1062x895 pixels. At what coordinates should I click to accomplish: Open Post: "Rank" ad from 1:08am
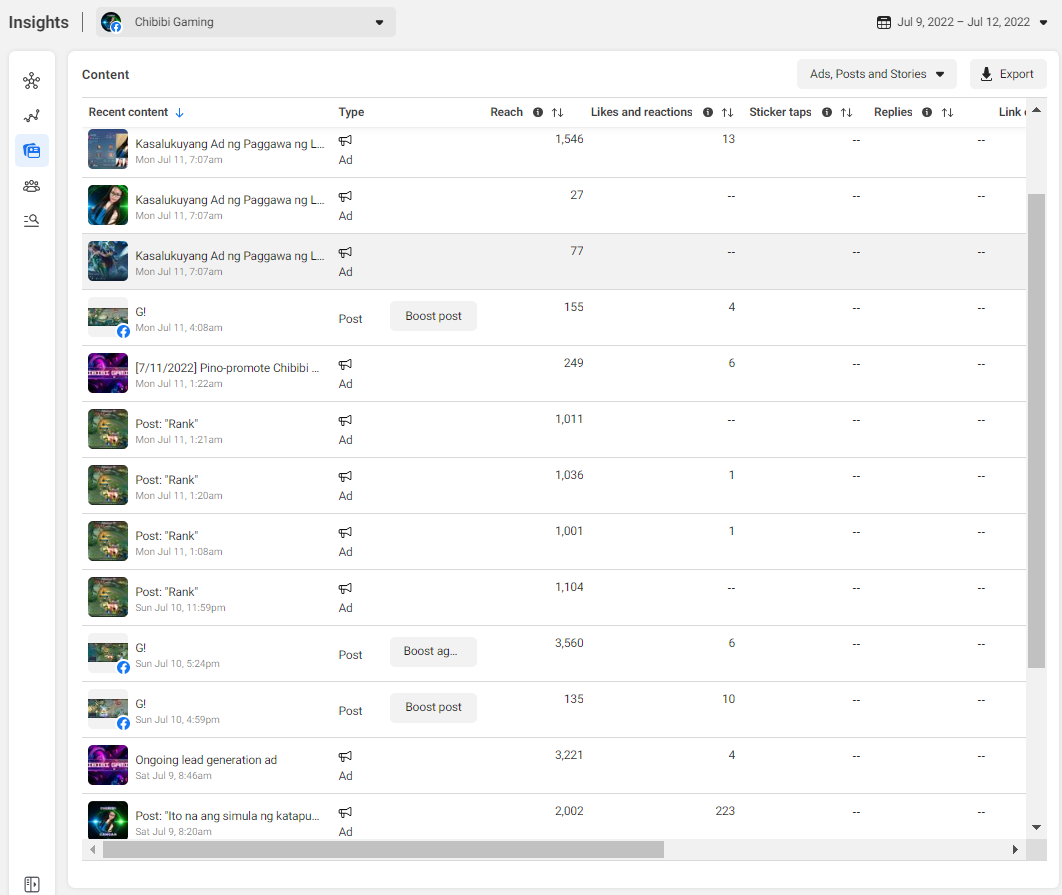point(167,536)
